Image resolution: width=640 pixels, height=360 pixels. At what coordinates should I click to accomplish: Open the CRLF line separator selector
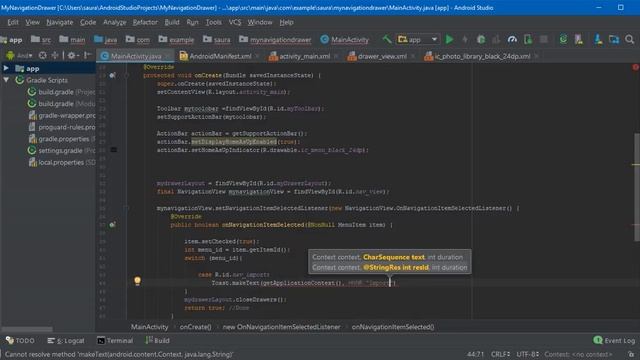point(500,354)
